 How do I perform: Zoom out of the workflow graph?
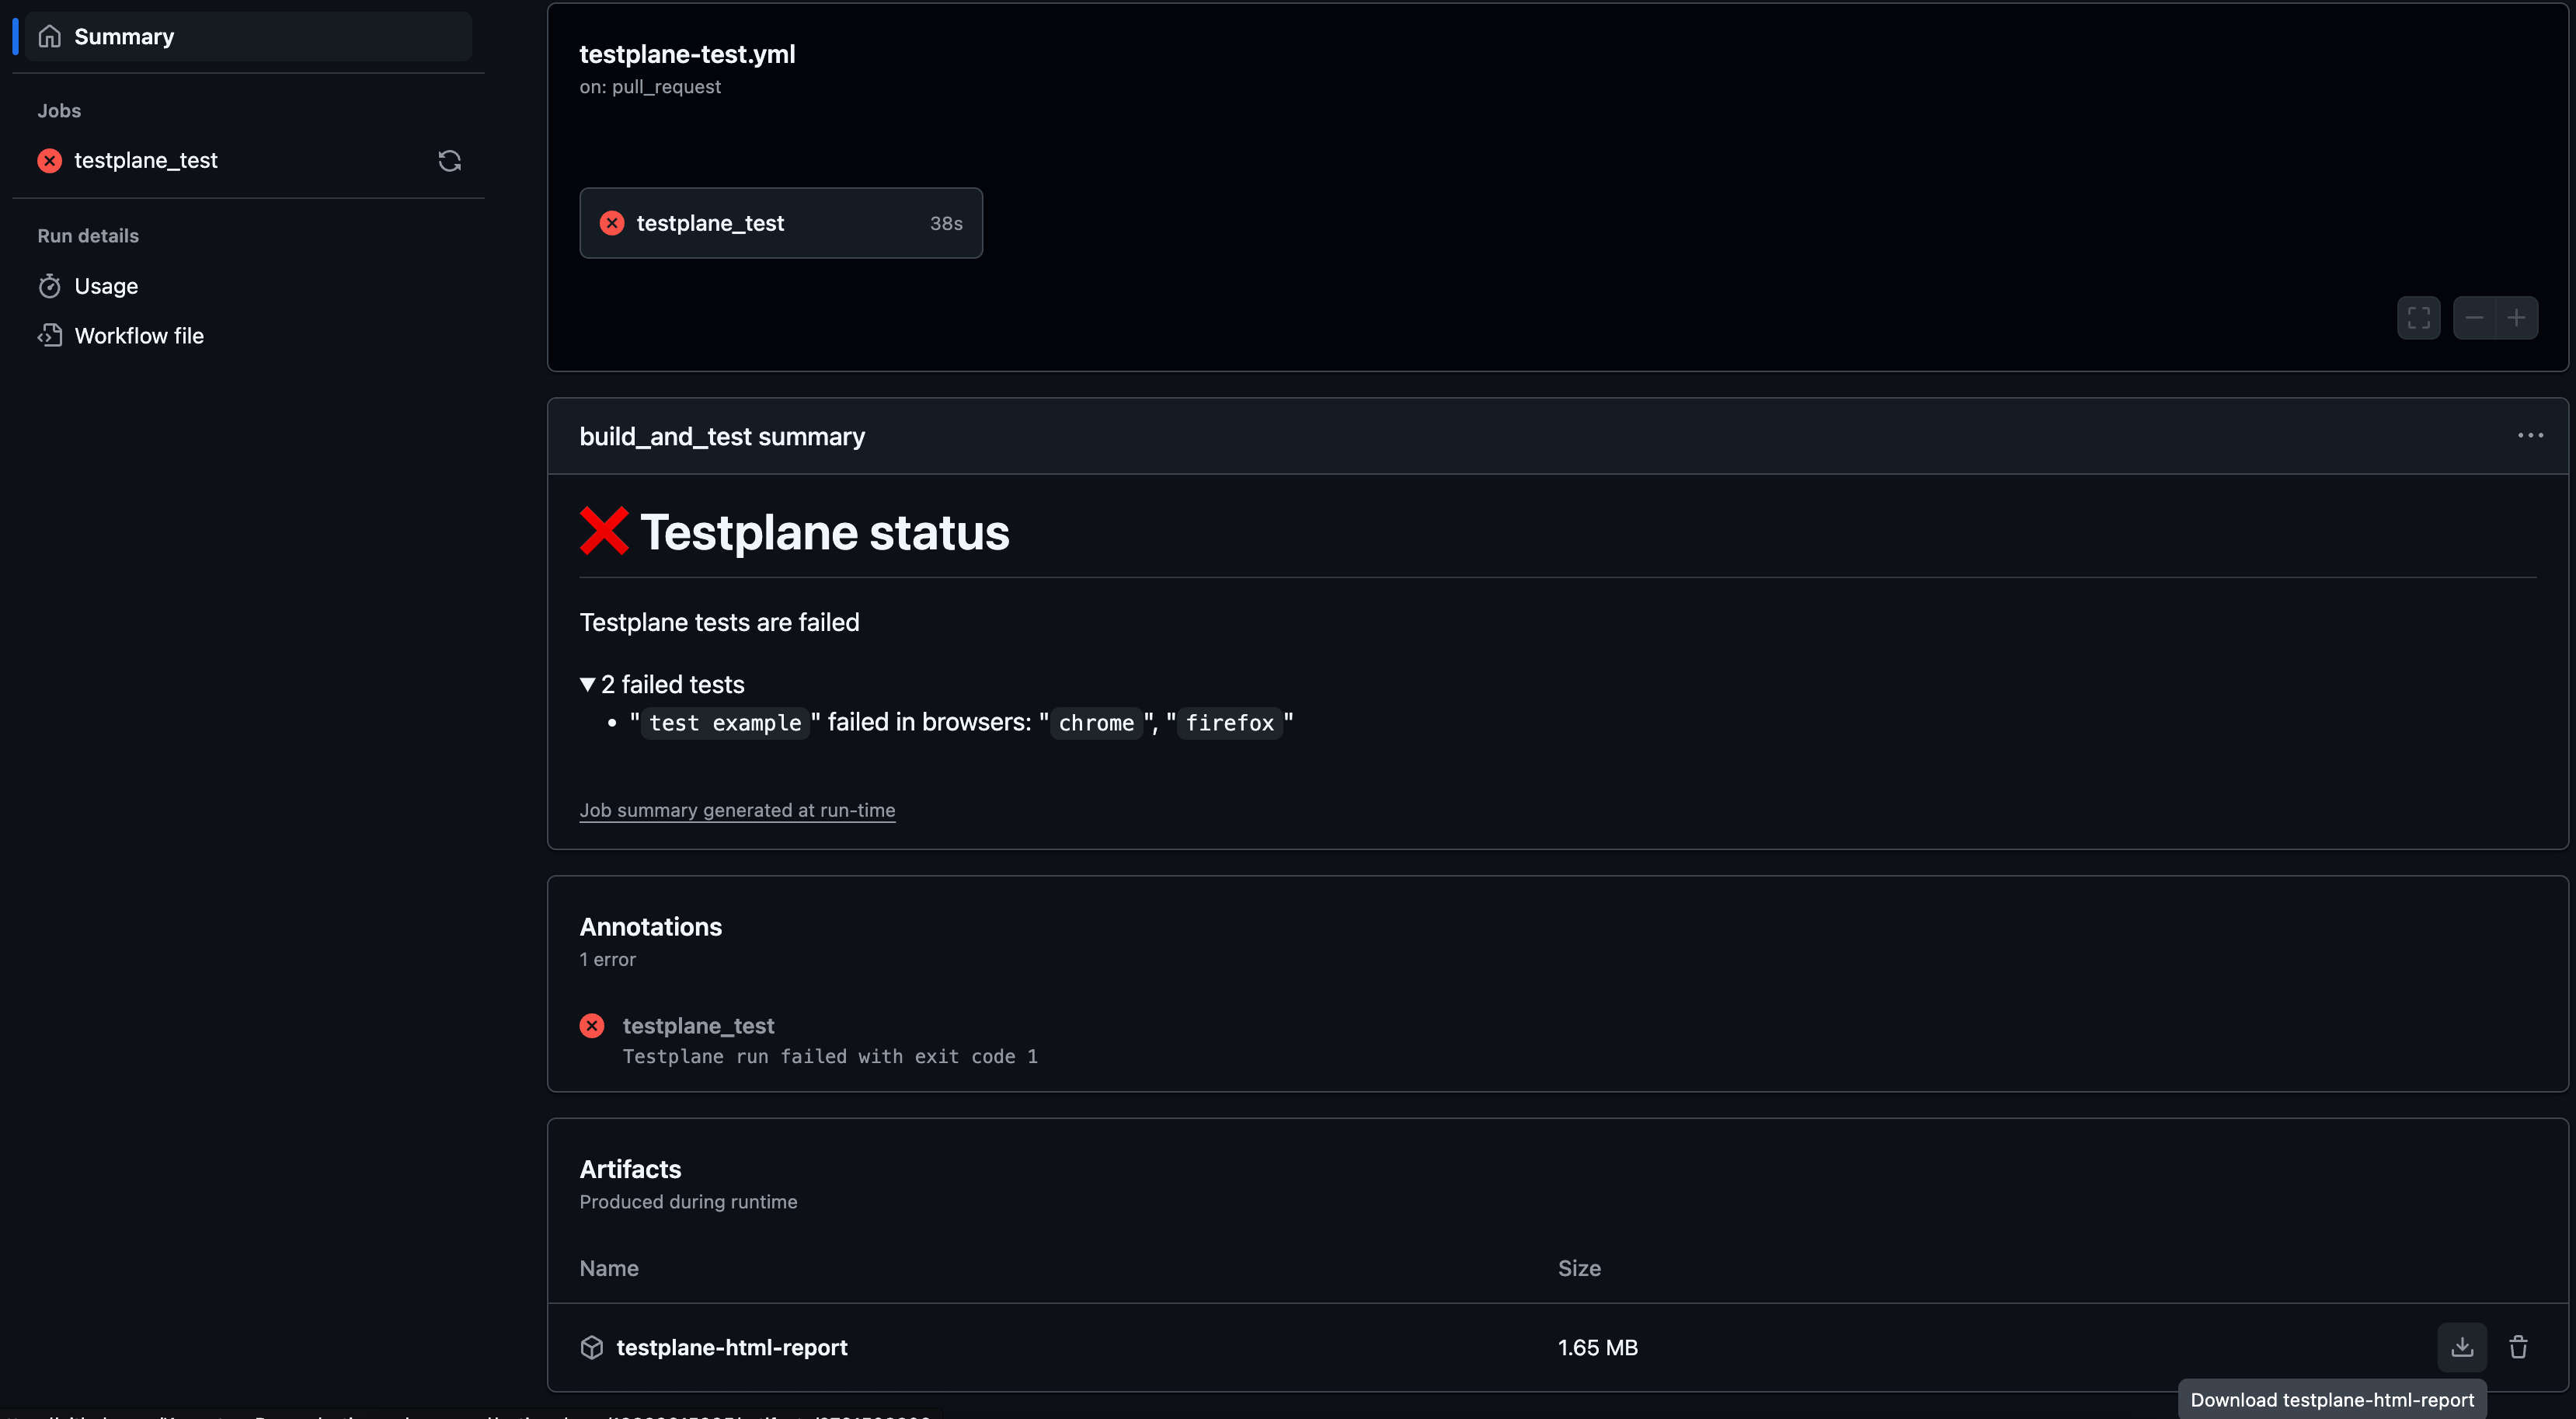[x=2474, y=318]
